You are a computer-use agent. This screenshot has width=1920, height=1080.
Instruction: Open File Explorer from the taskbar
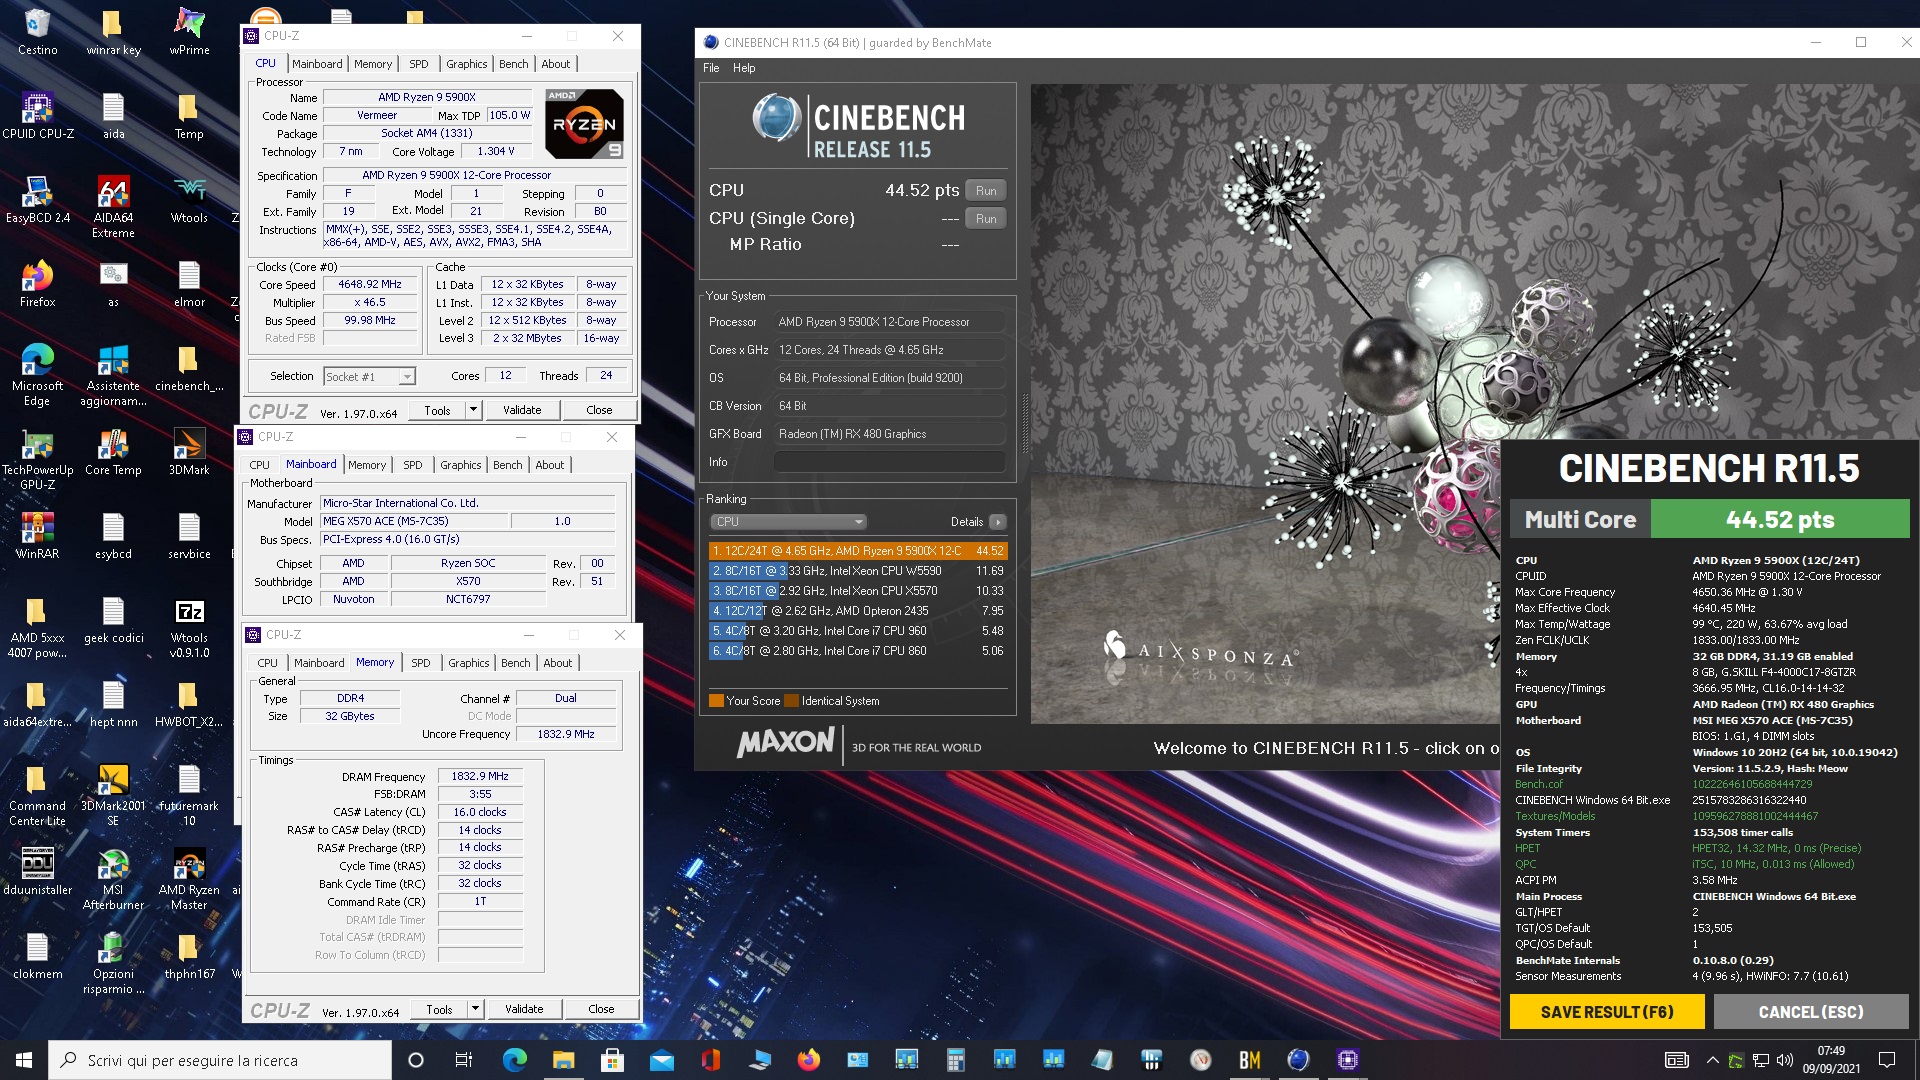tap(564, 1060)
